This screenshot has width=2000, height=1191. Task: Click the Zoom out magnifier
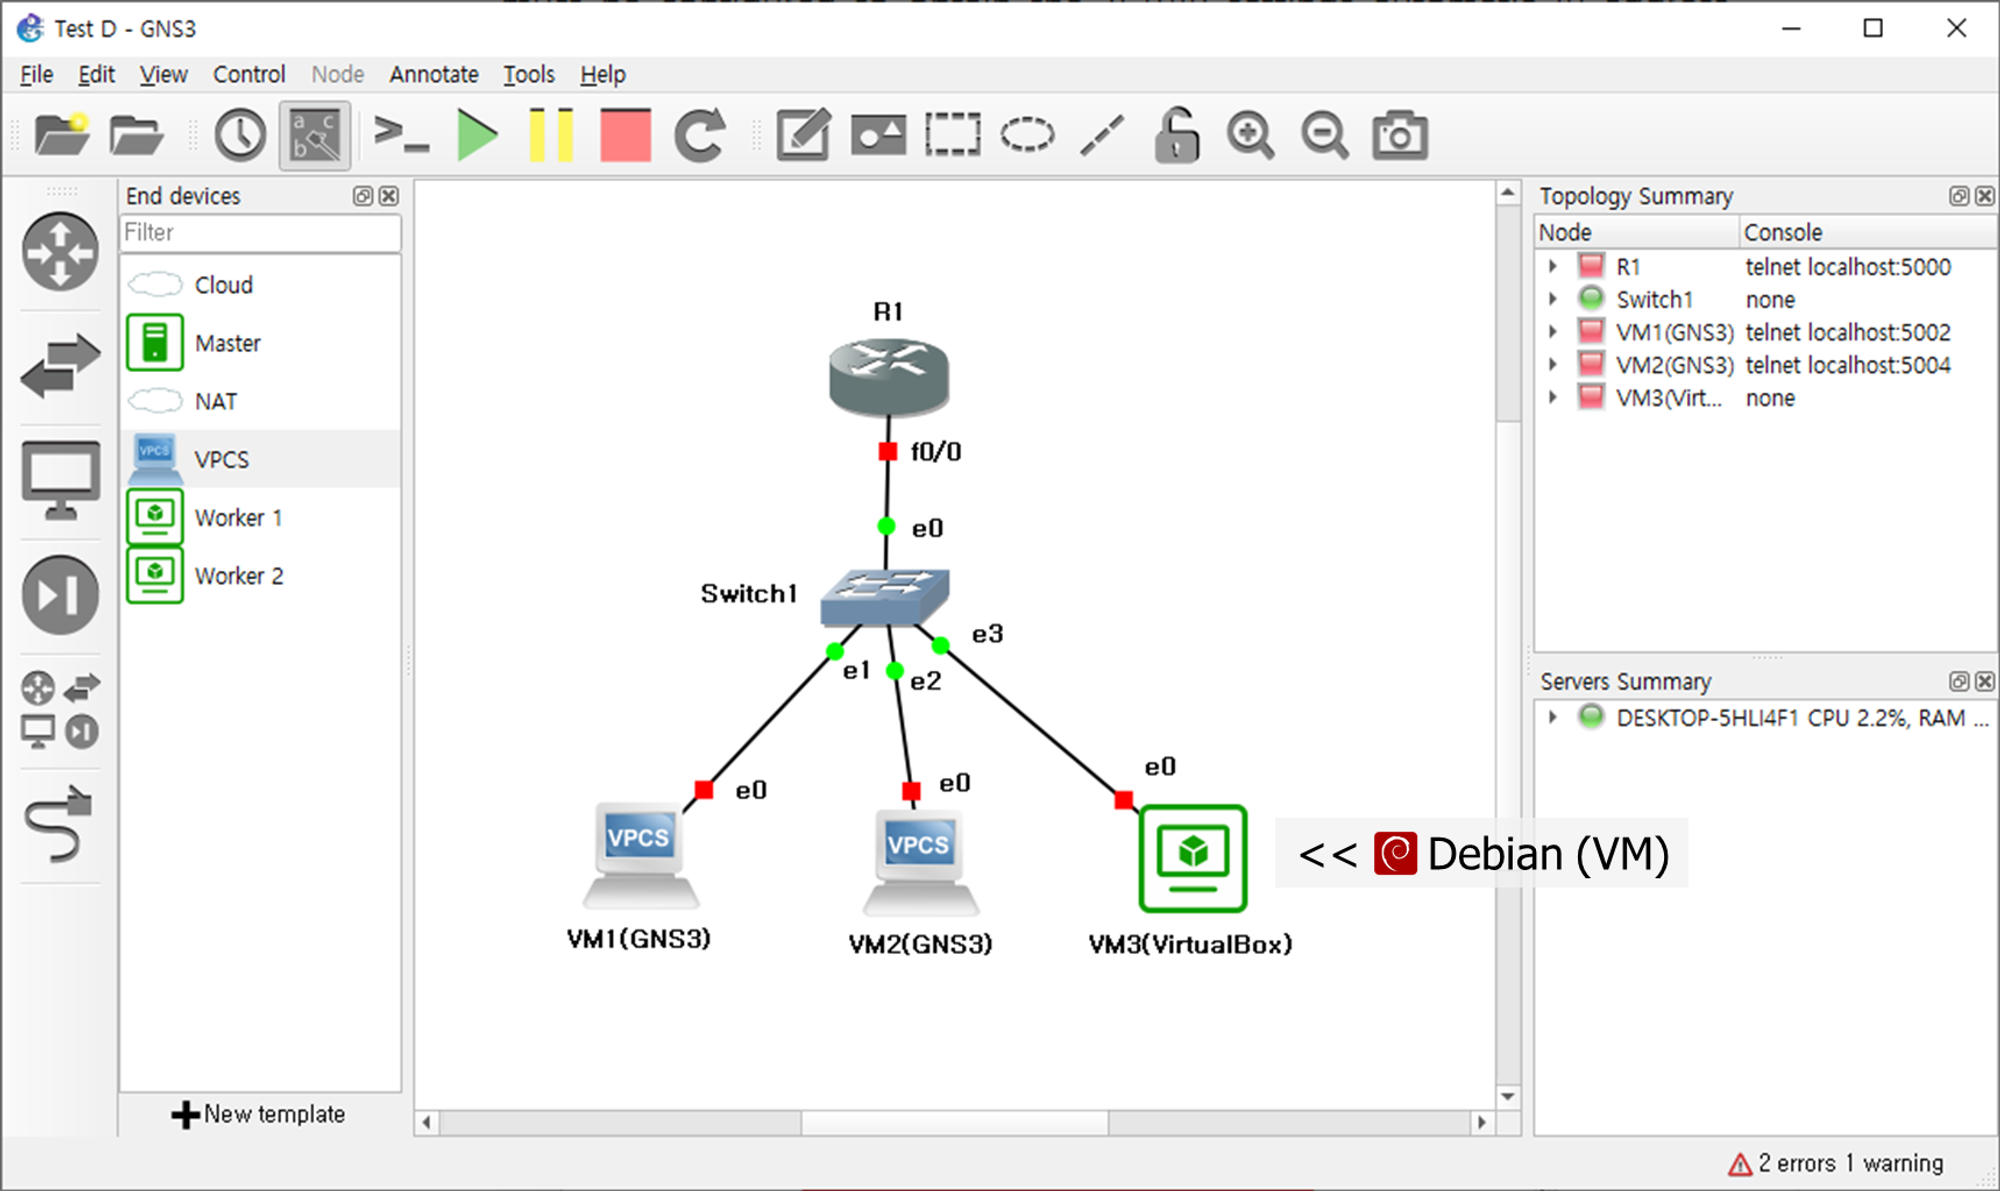tap(1325, 135)
